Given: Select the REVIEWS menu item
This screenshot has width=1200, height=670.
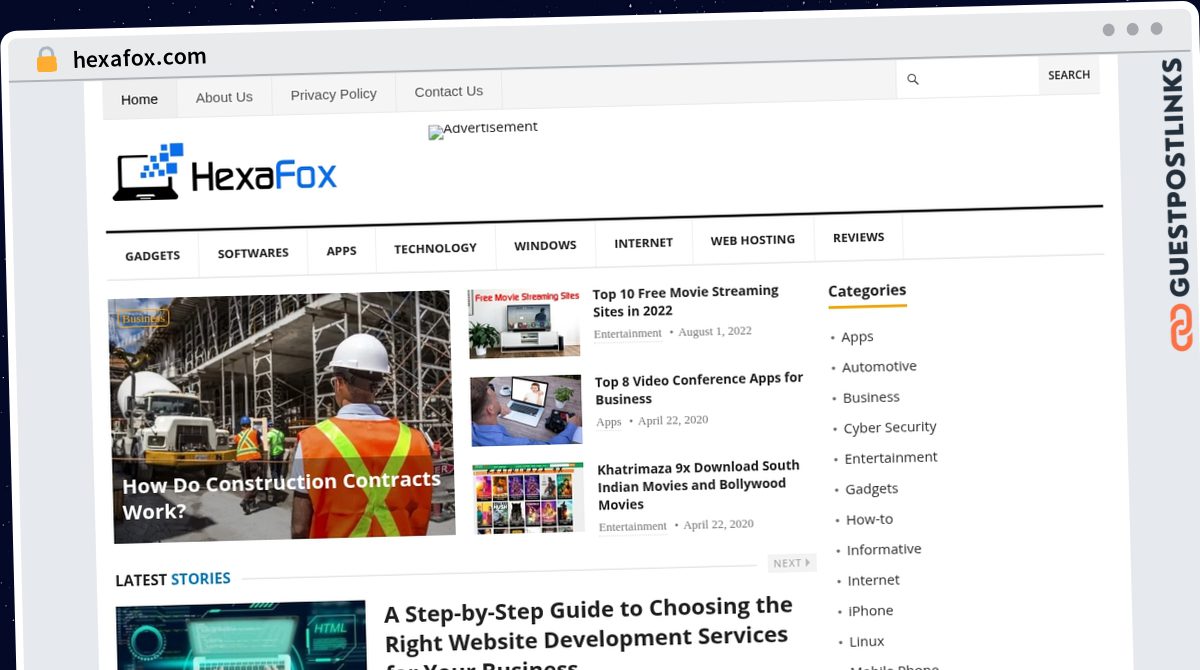Looking at the screenshot, I should click(858, 237).
